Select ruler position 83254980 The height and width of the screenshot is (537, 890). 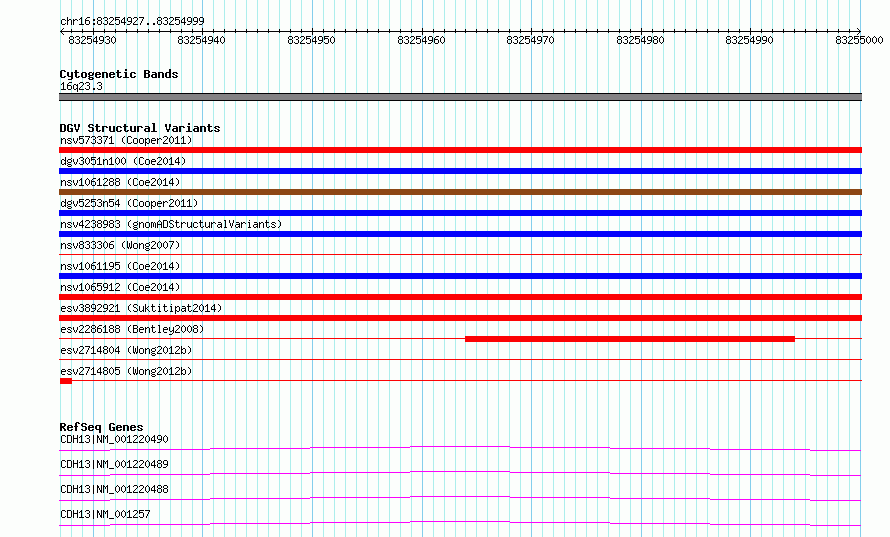coord(640,40)
